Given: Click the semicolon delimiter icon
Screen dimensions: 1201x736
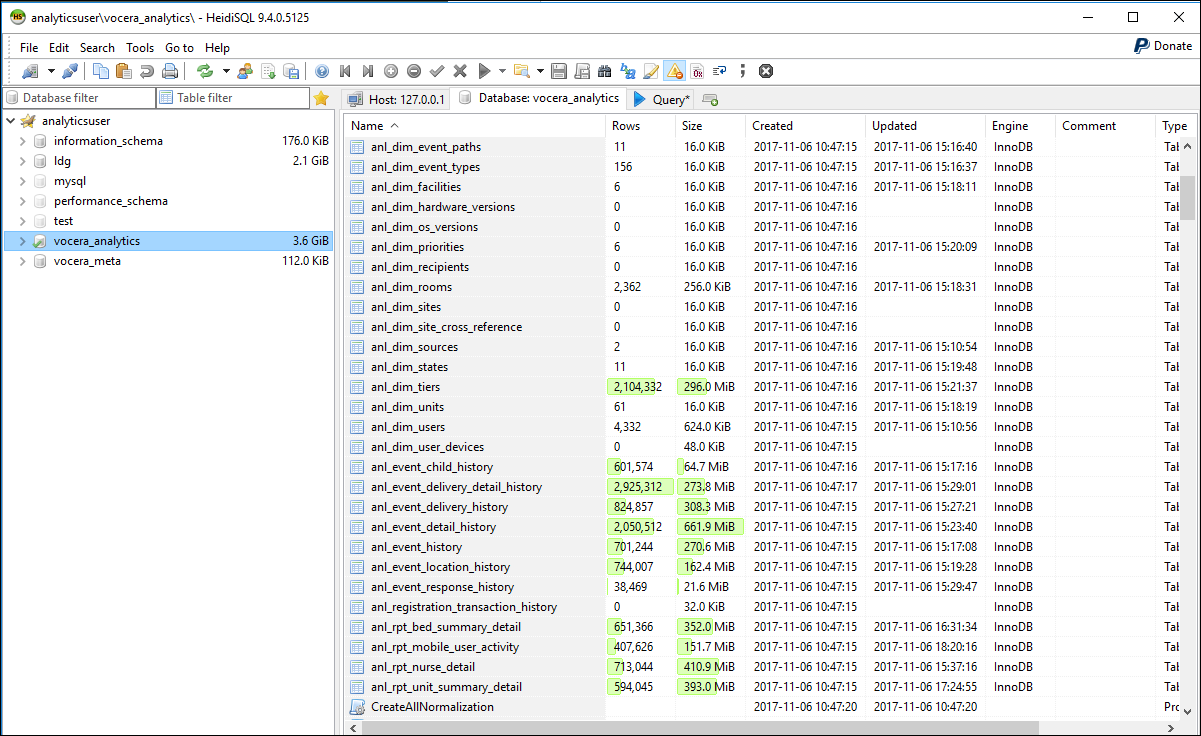Looking at the screenshot, I should click(743, 71).
